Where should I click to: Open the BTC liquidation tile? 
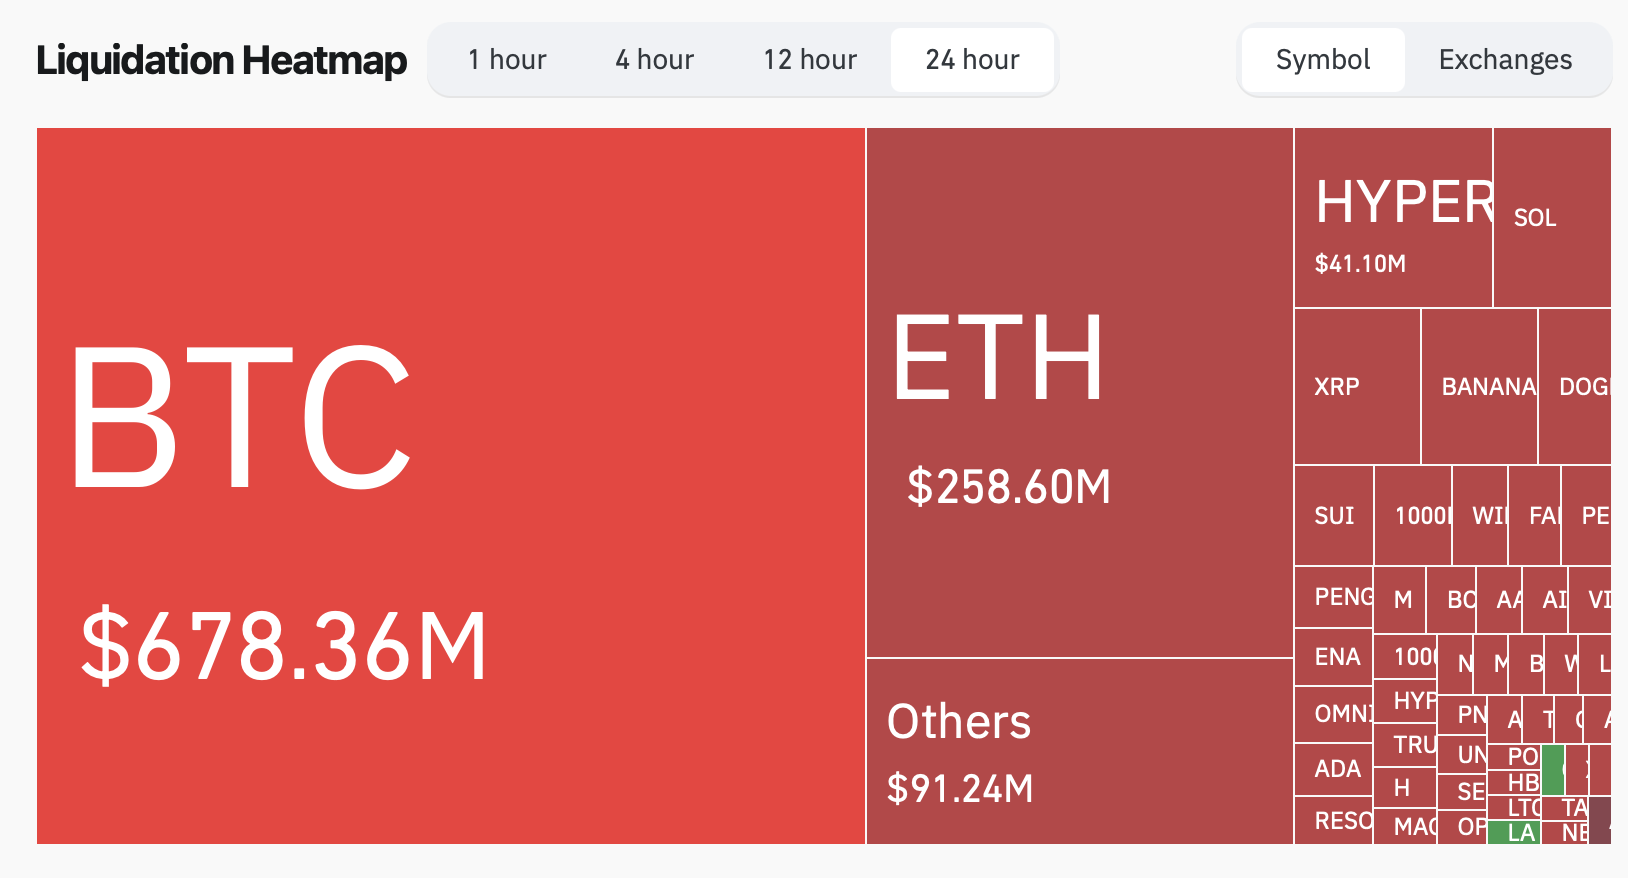[451, 486]
